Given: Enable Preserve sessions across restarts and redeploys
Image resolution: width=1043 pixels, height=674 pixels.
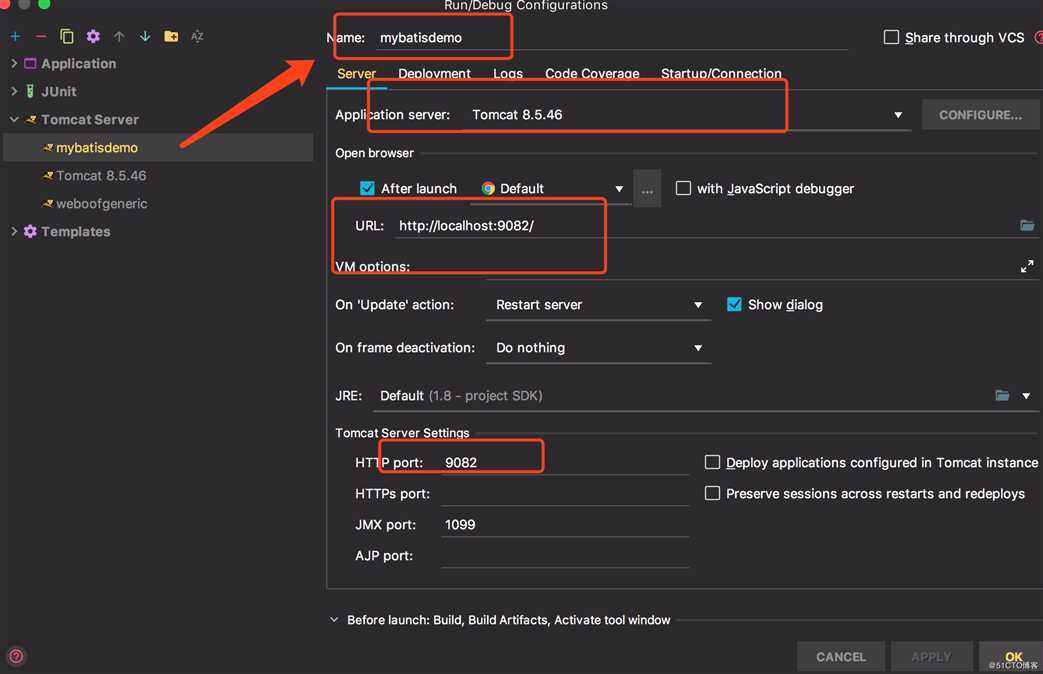Looking at the screenshot, I should (x=712, y=494).
